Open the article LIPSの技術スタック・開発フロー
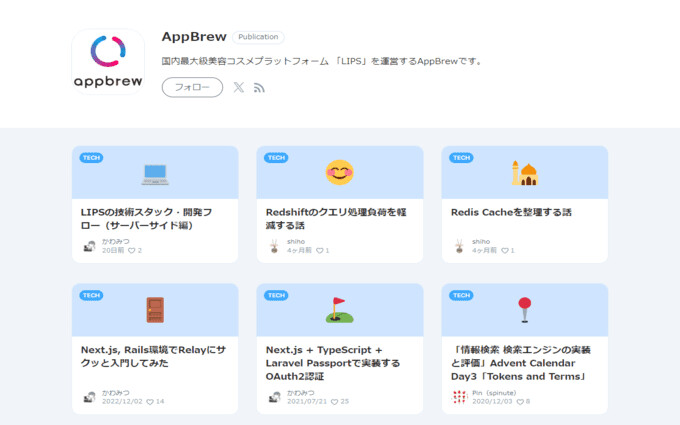The image size is (680, 425). pos(146,219)
